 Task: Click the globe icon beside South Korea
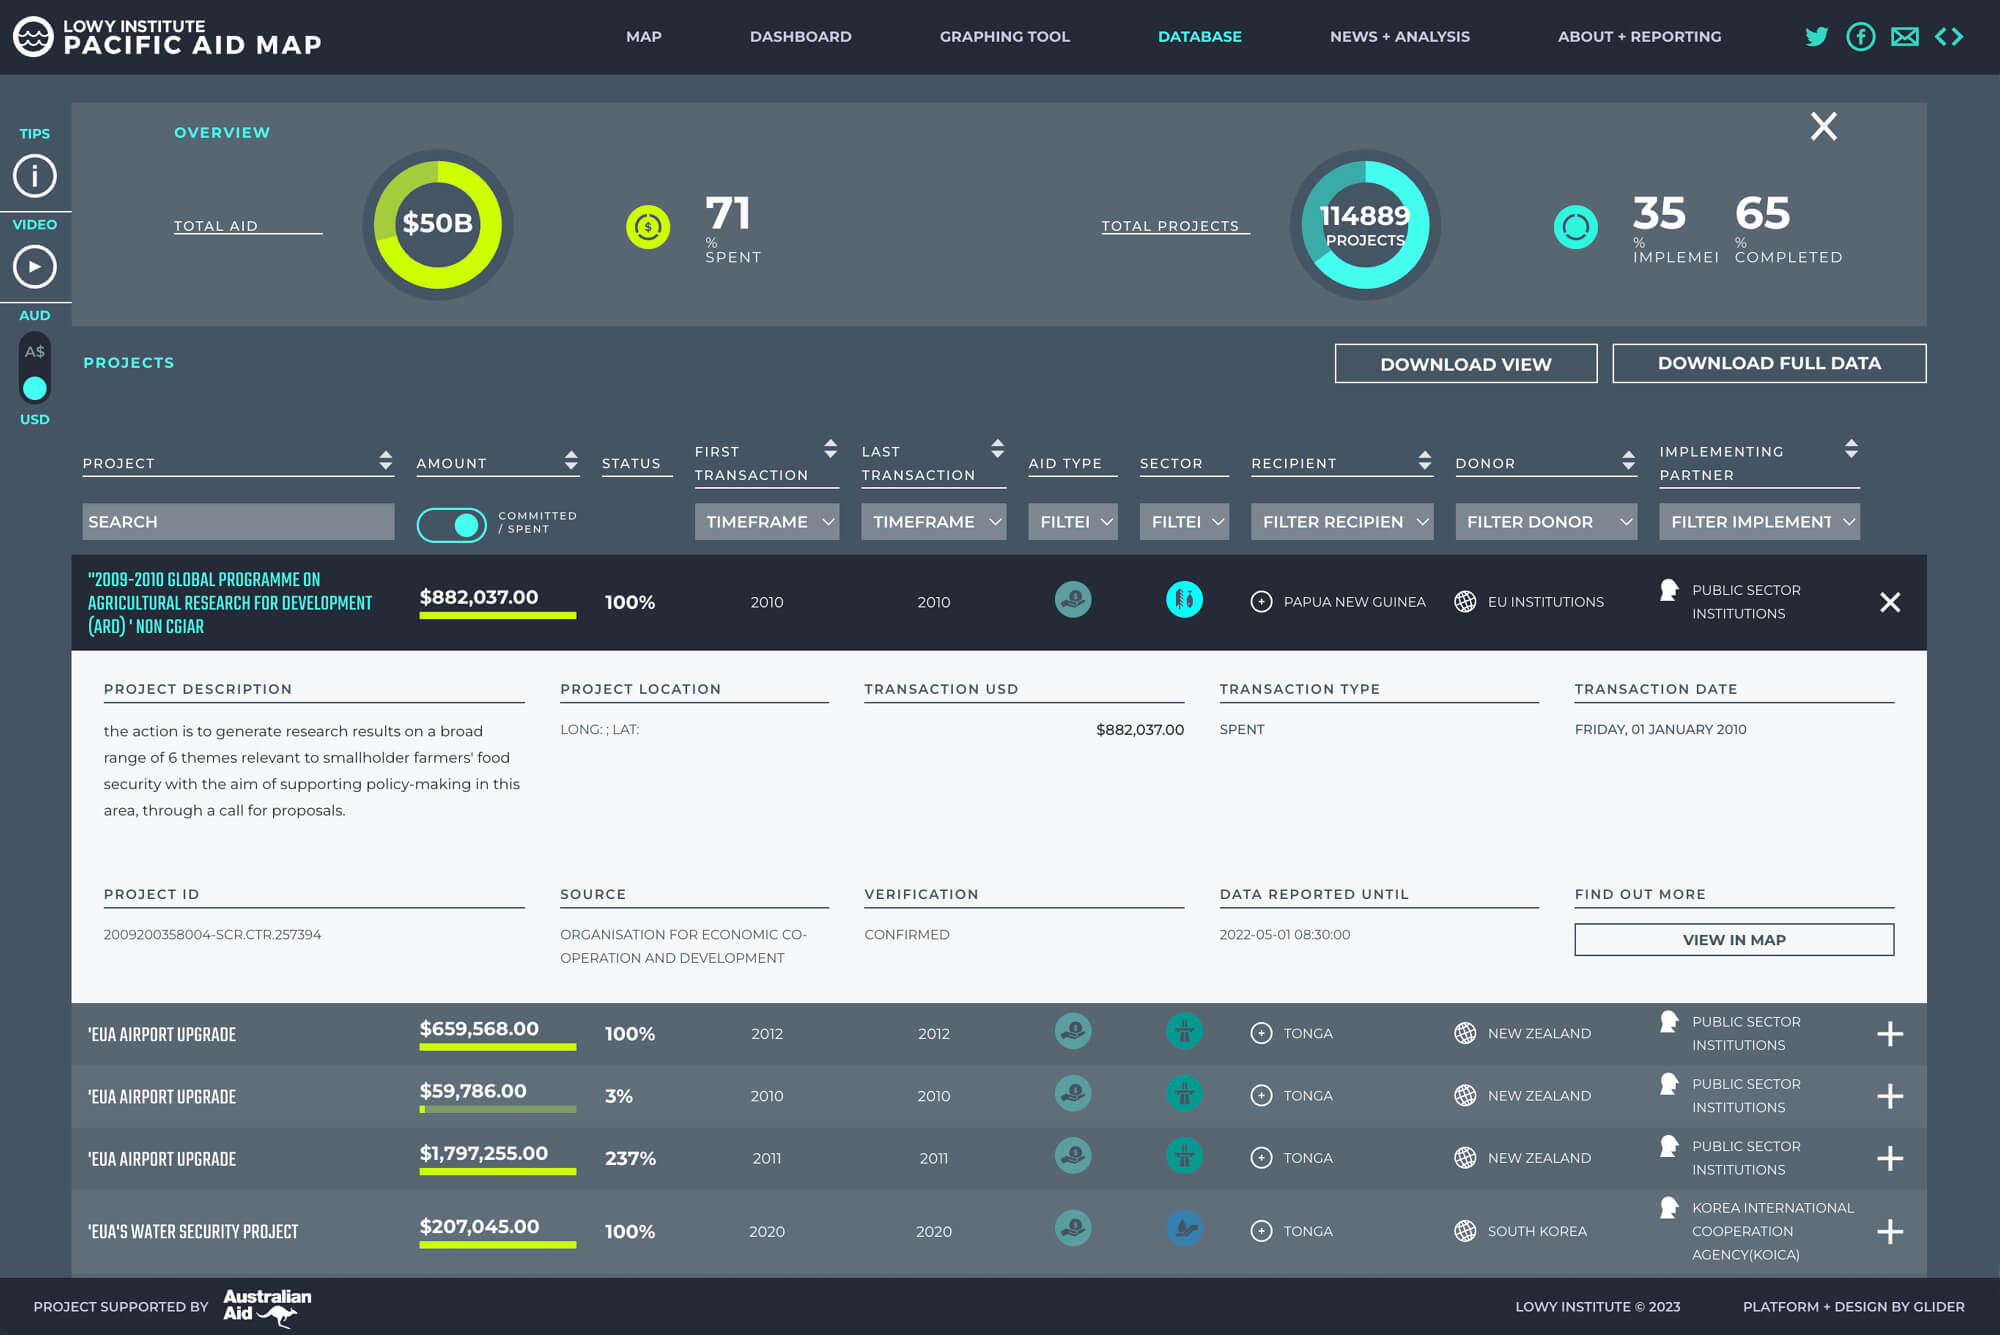click(1465, 1231)
